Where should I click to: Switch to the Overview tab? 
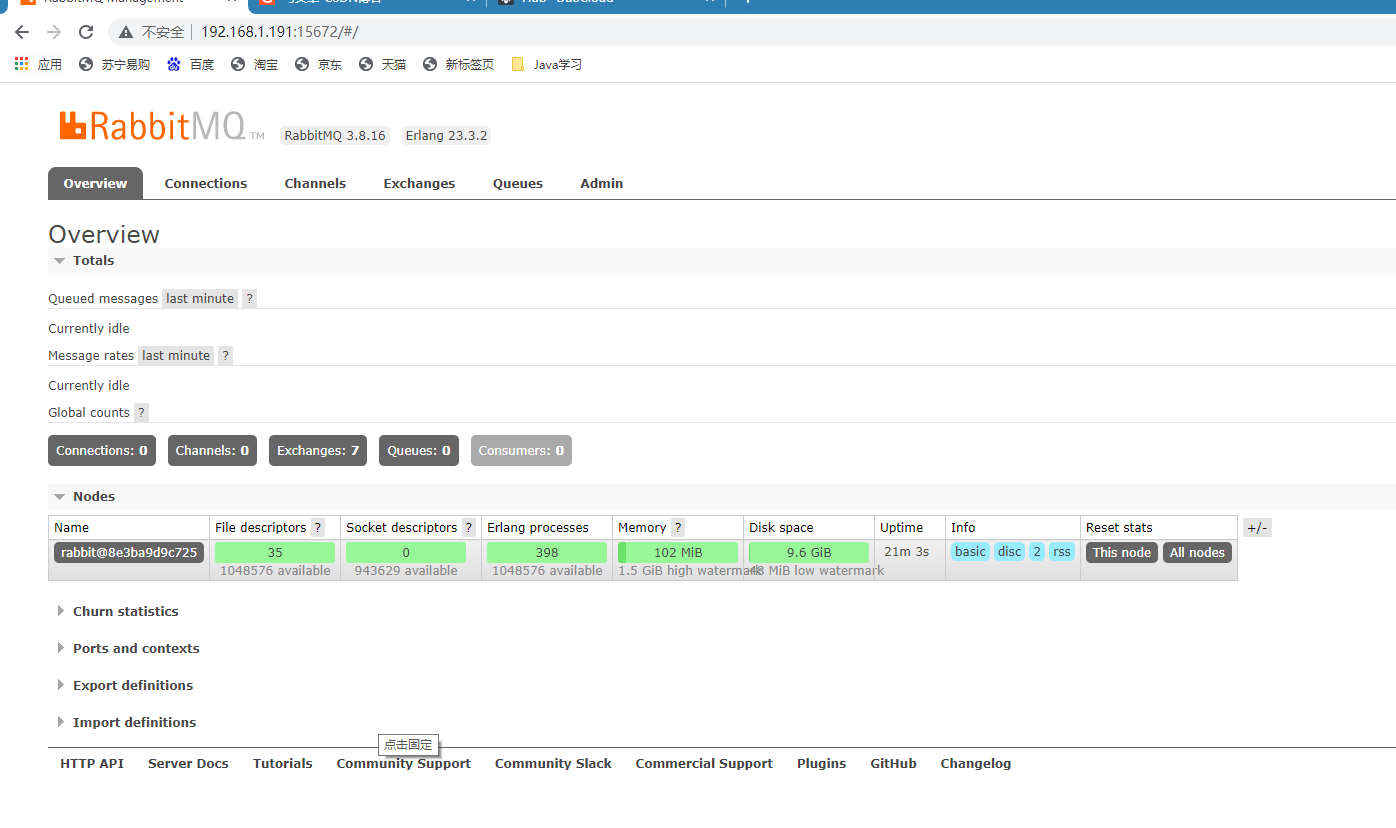coord(95,183)
